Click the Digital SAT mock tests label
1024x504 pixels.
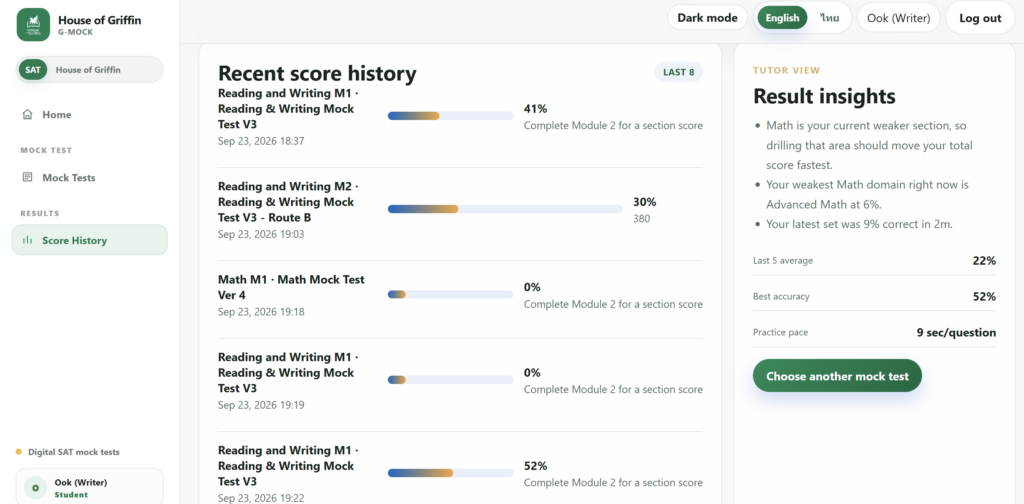point(74,452)
